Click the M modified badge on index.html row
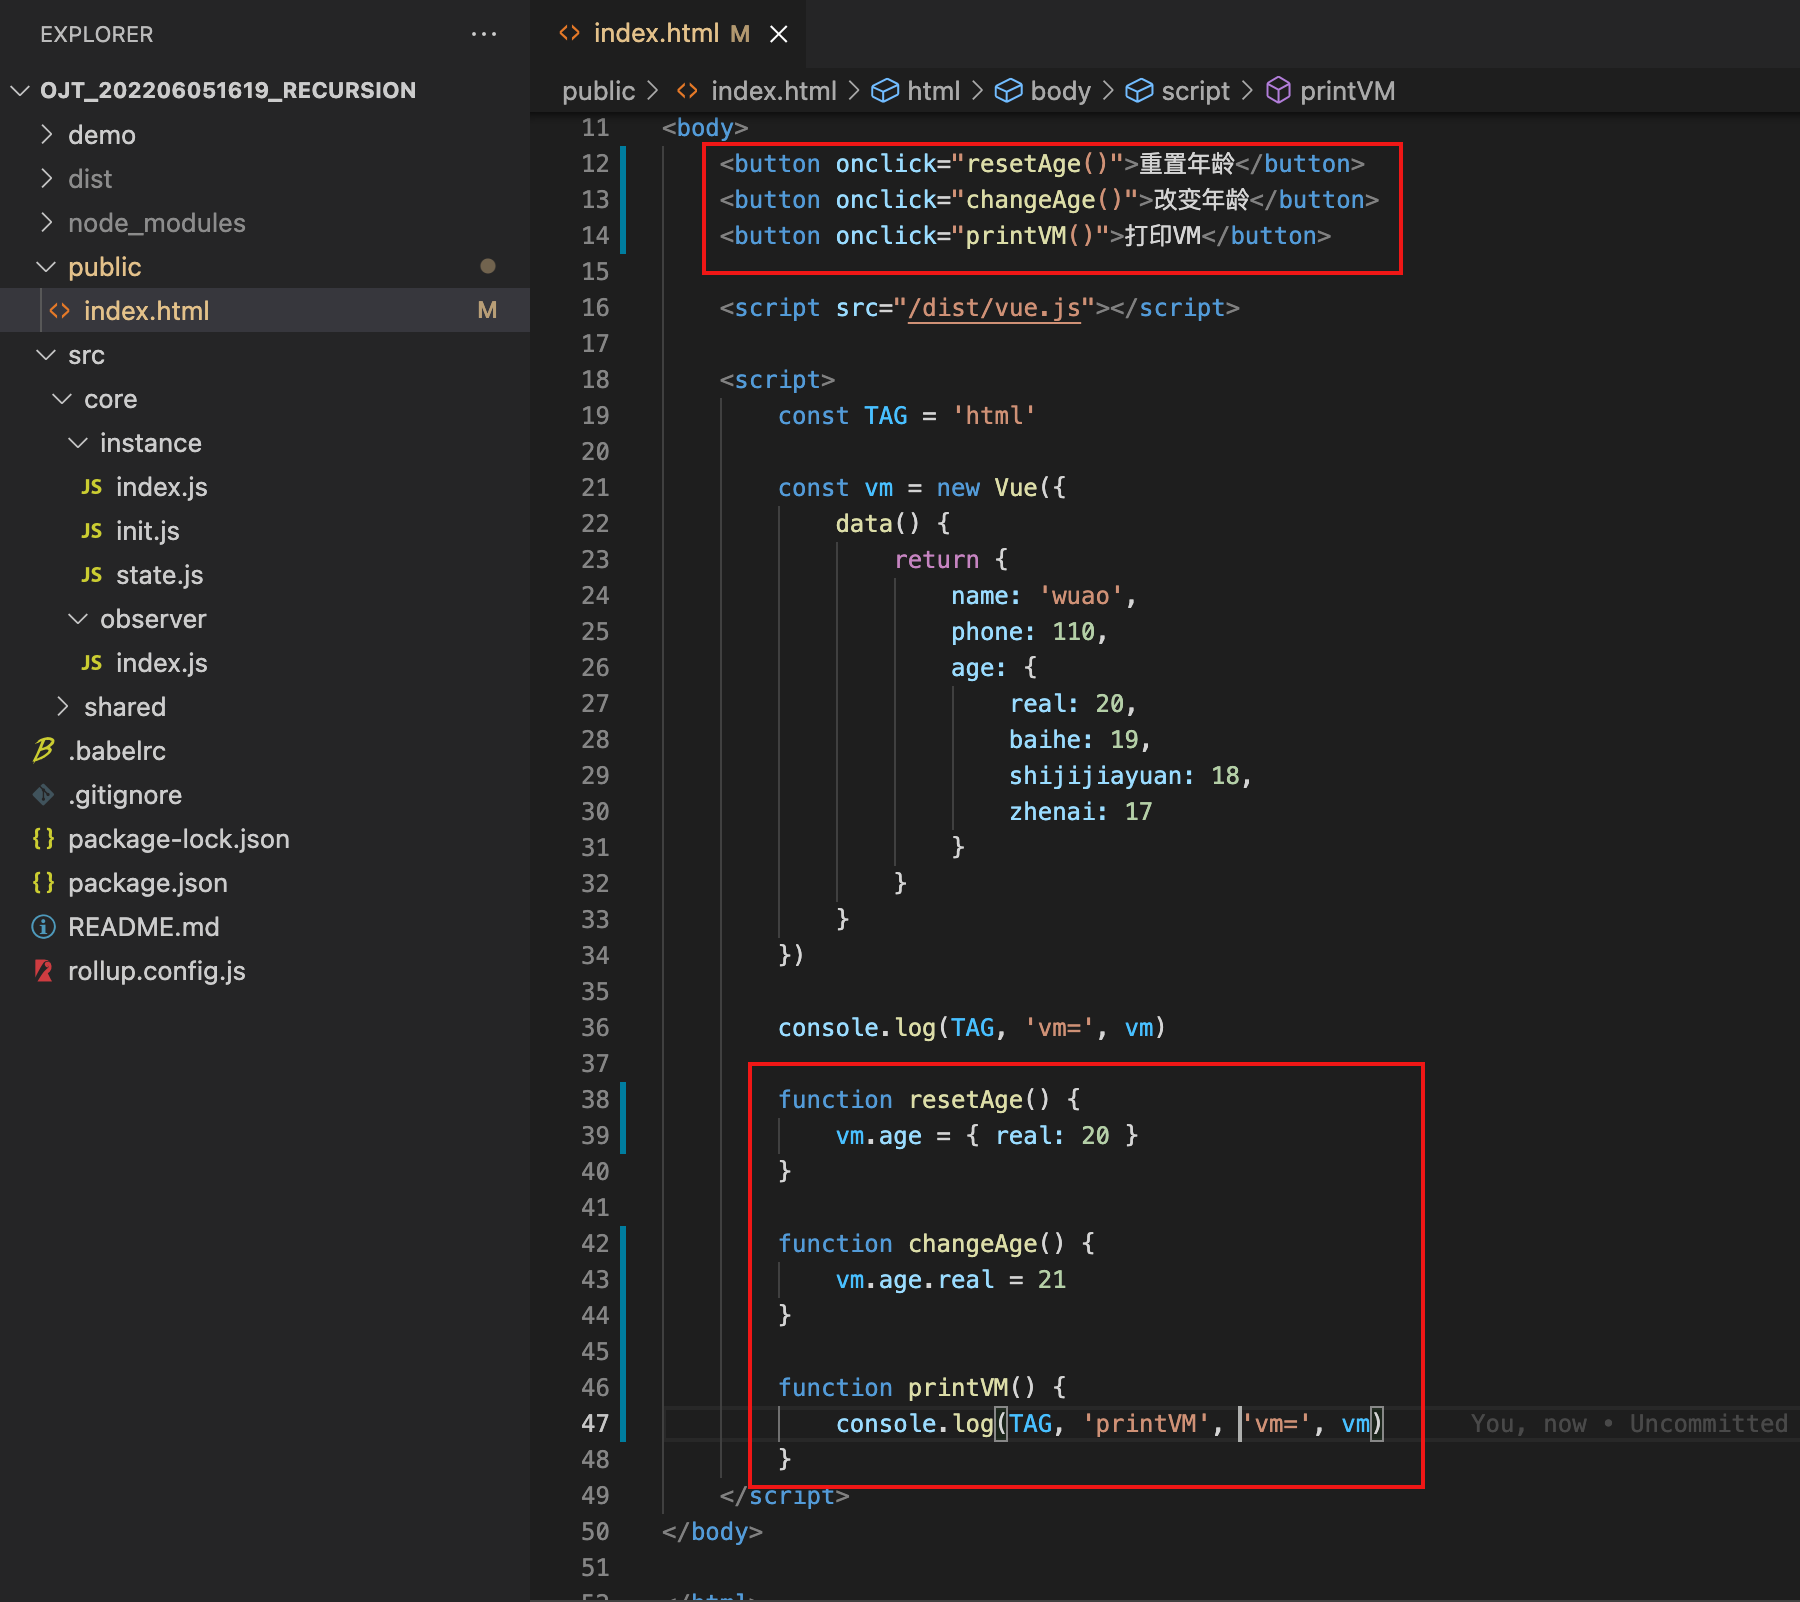Image resolution: width=1800 pixels, height=1602 pixels. [x=487, y=310]
